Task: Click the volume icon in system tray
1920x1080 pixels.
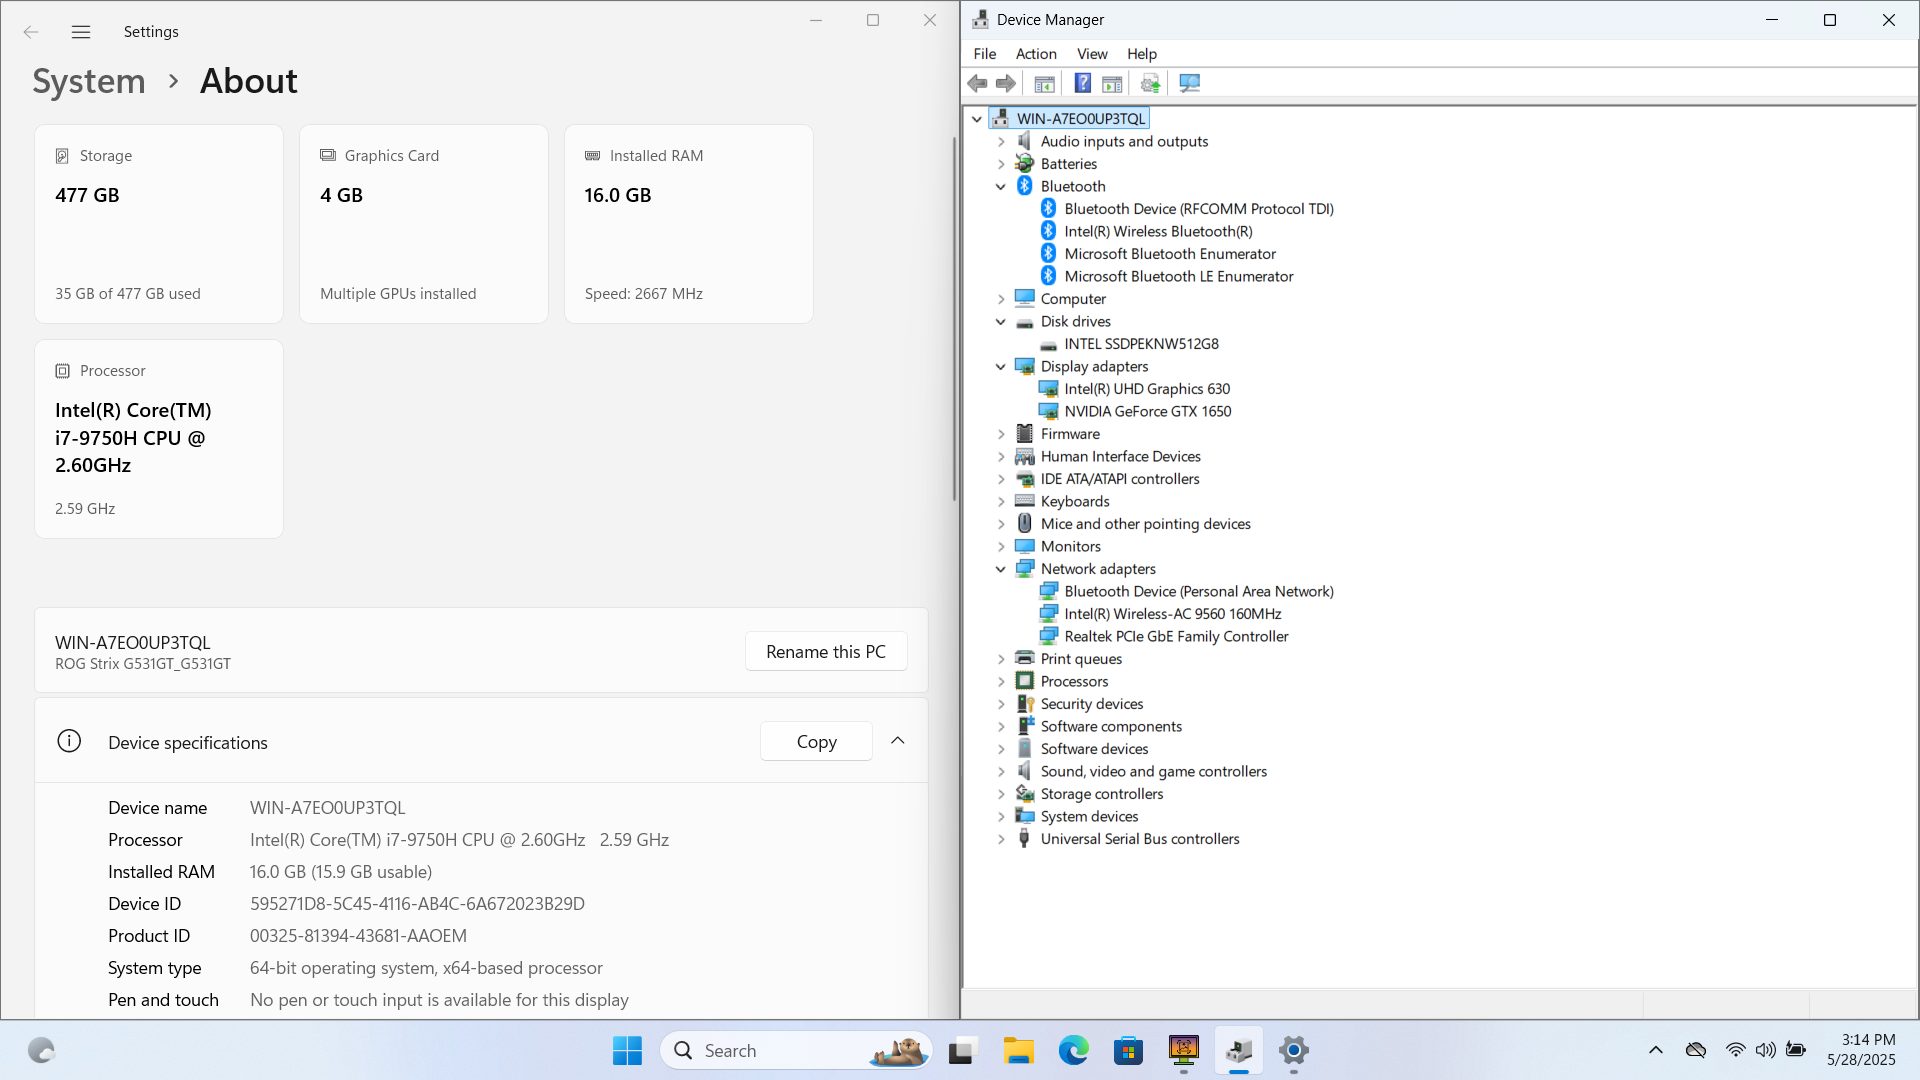Action: pyautogui.click(x=1765, y=1050)
